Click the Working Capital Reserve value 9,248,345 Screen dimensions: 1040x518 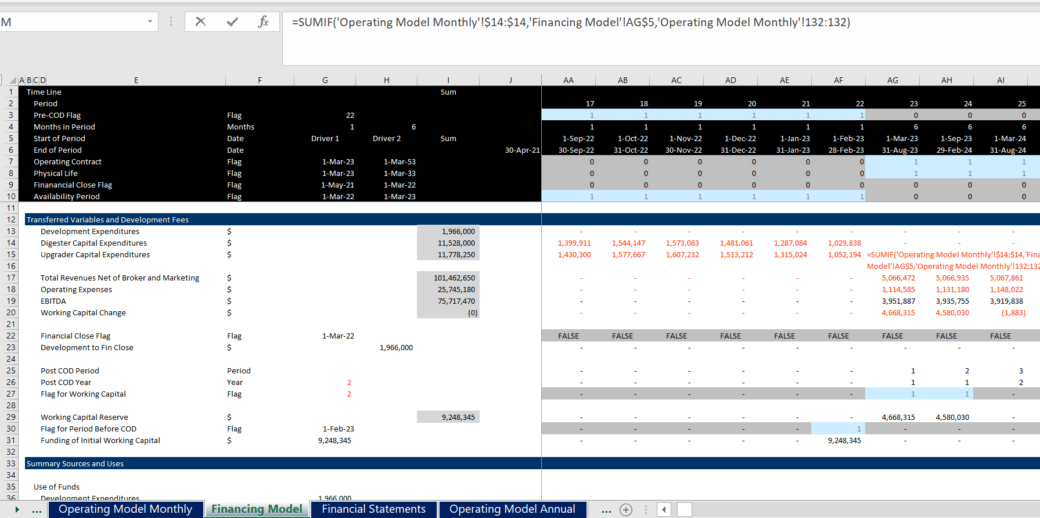447,417
